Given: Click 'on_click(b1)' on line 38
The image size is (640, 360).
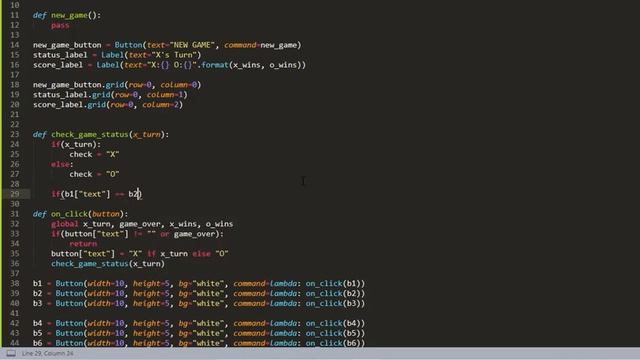Looking at the screenshot, I should [333, 283].
